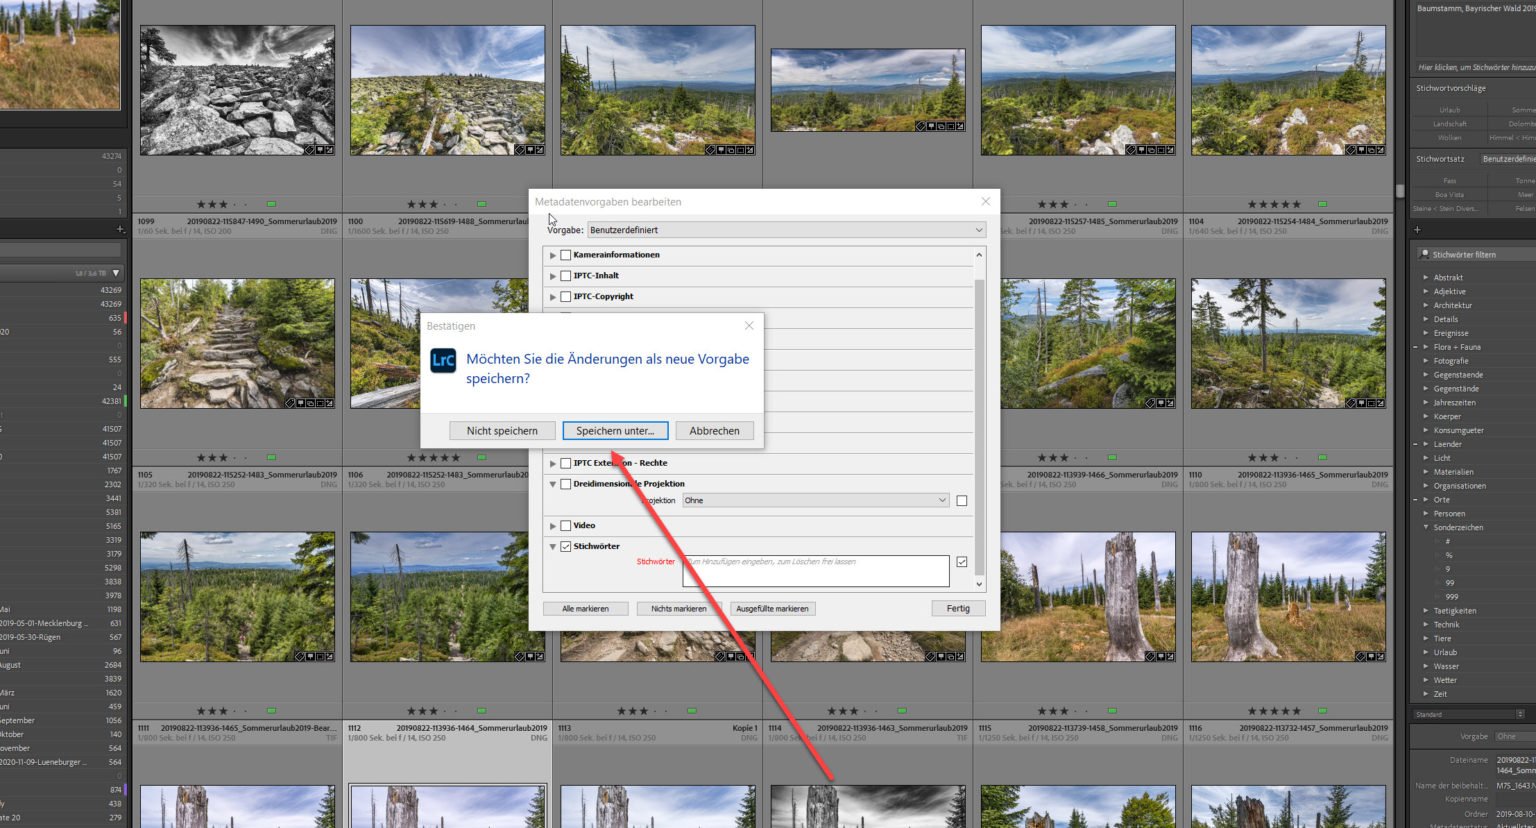Tick the Video section checkbox
The width and height of the screenshot is (1536, 828).
[566, 525]
